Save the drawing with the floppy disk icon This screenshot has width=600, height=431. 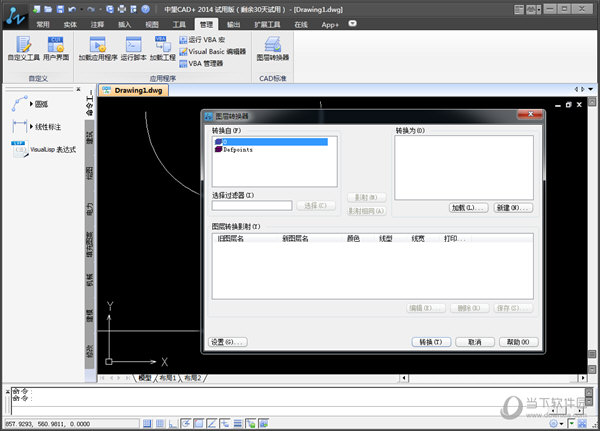coord(60,9)
